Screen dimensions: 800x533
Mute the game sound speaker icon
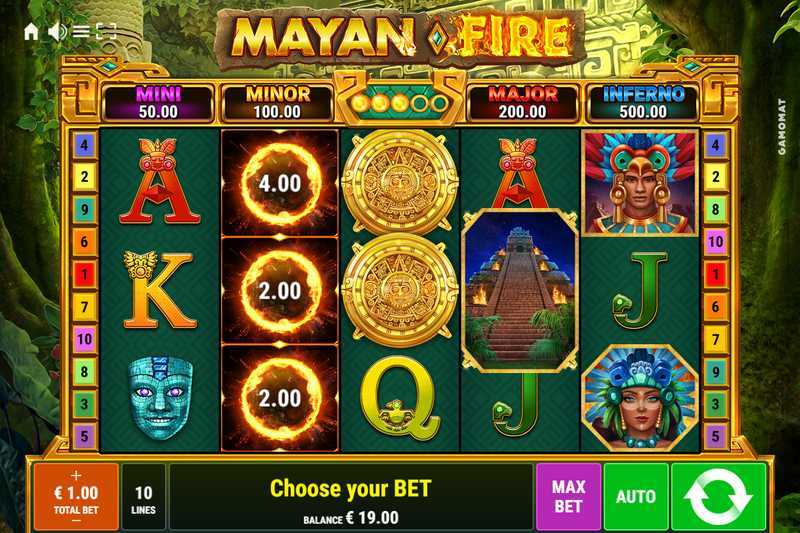57,32
